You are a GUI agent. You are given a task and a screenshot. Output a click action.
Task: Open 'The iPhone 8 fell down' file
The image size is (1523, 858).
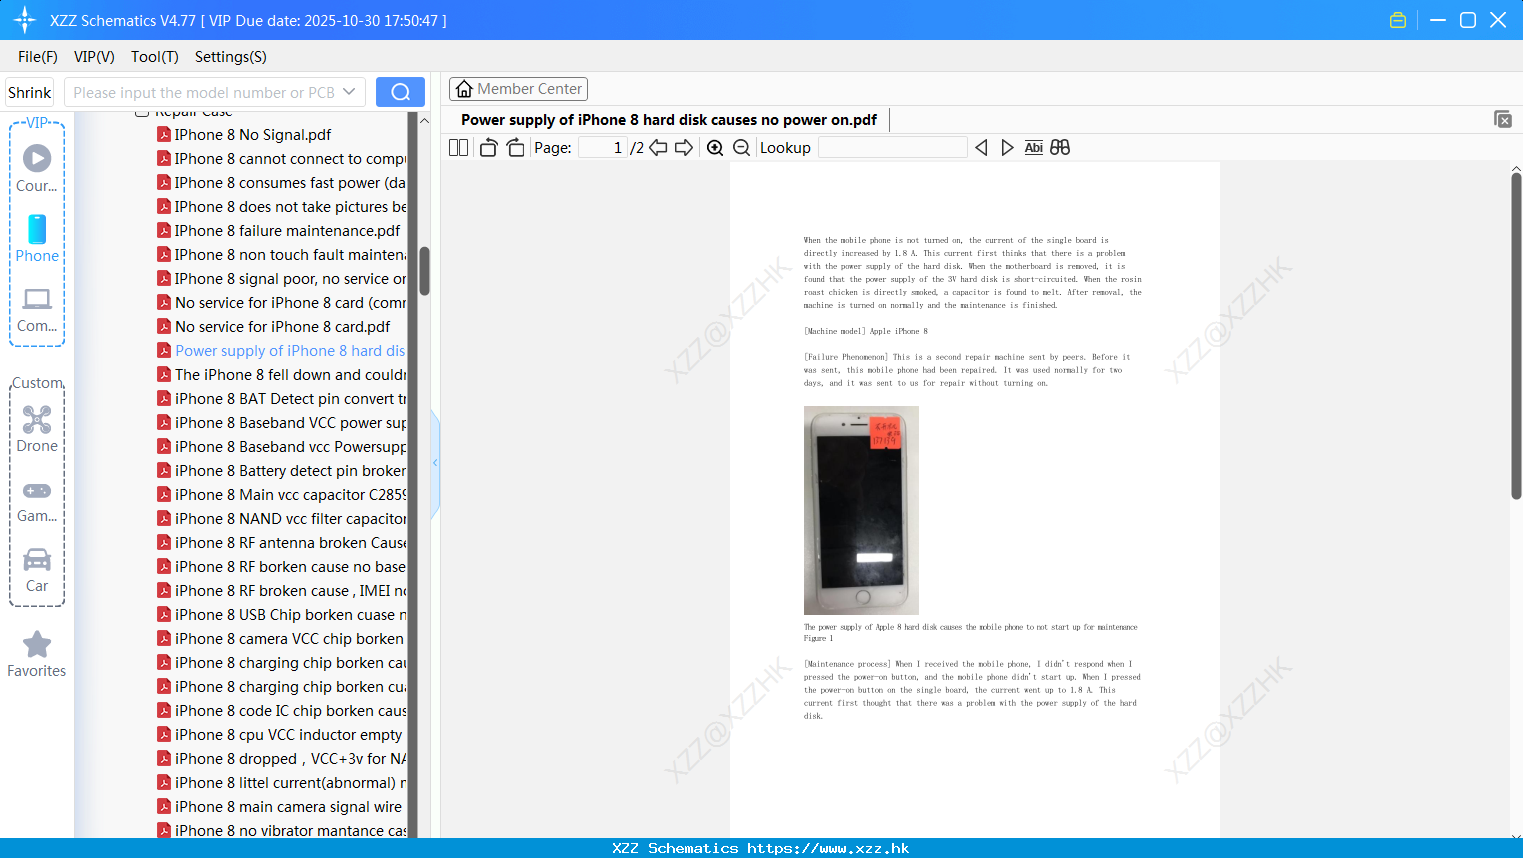(x=281, y=375)
